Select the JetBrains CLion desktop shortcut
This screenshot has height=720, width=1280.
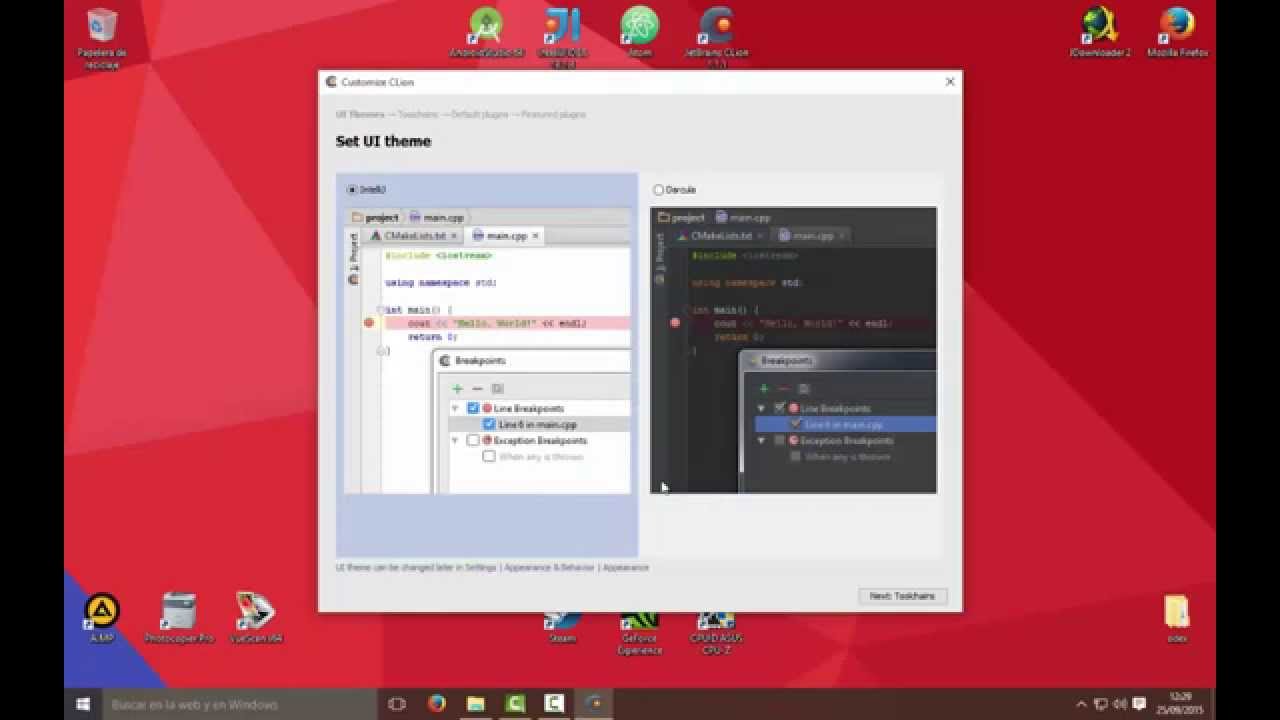click(x=717, y=38)
